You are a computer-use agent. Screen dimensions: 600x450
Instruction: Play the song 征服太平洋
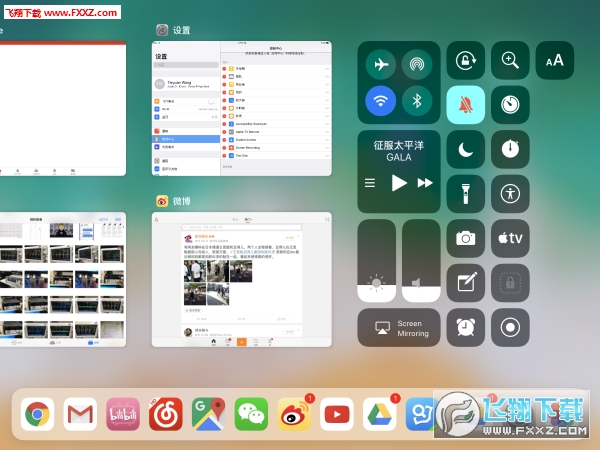click(399, 183)
